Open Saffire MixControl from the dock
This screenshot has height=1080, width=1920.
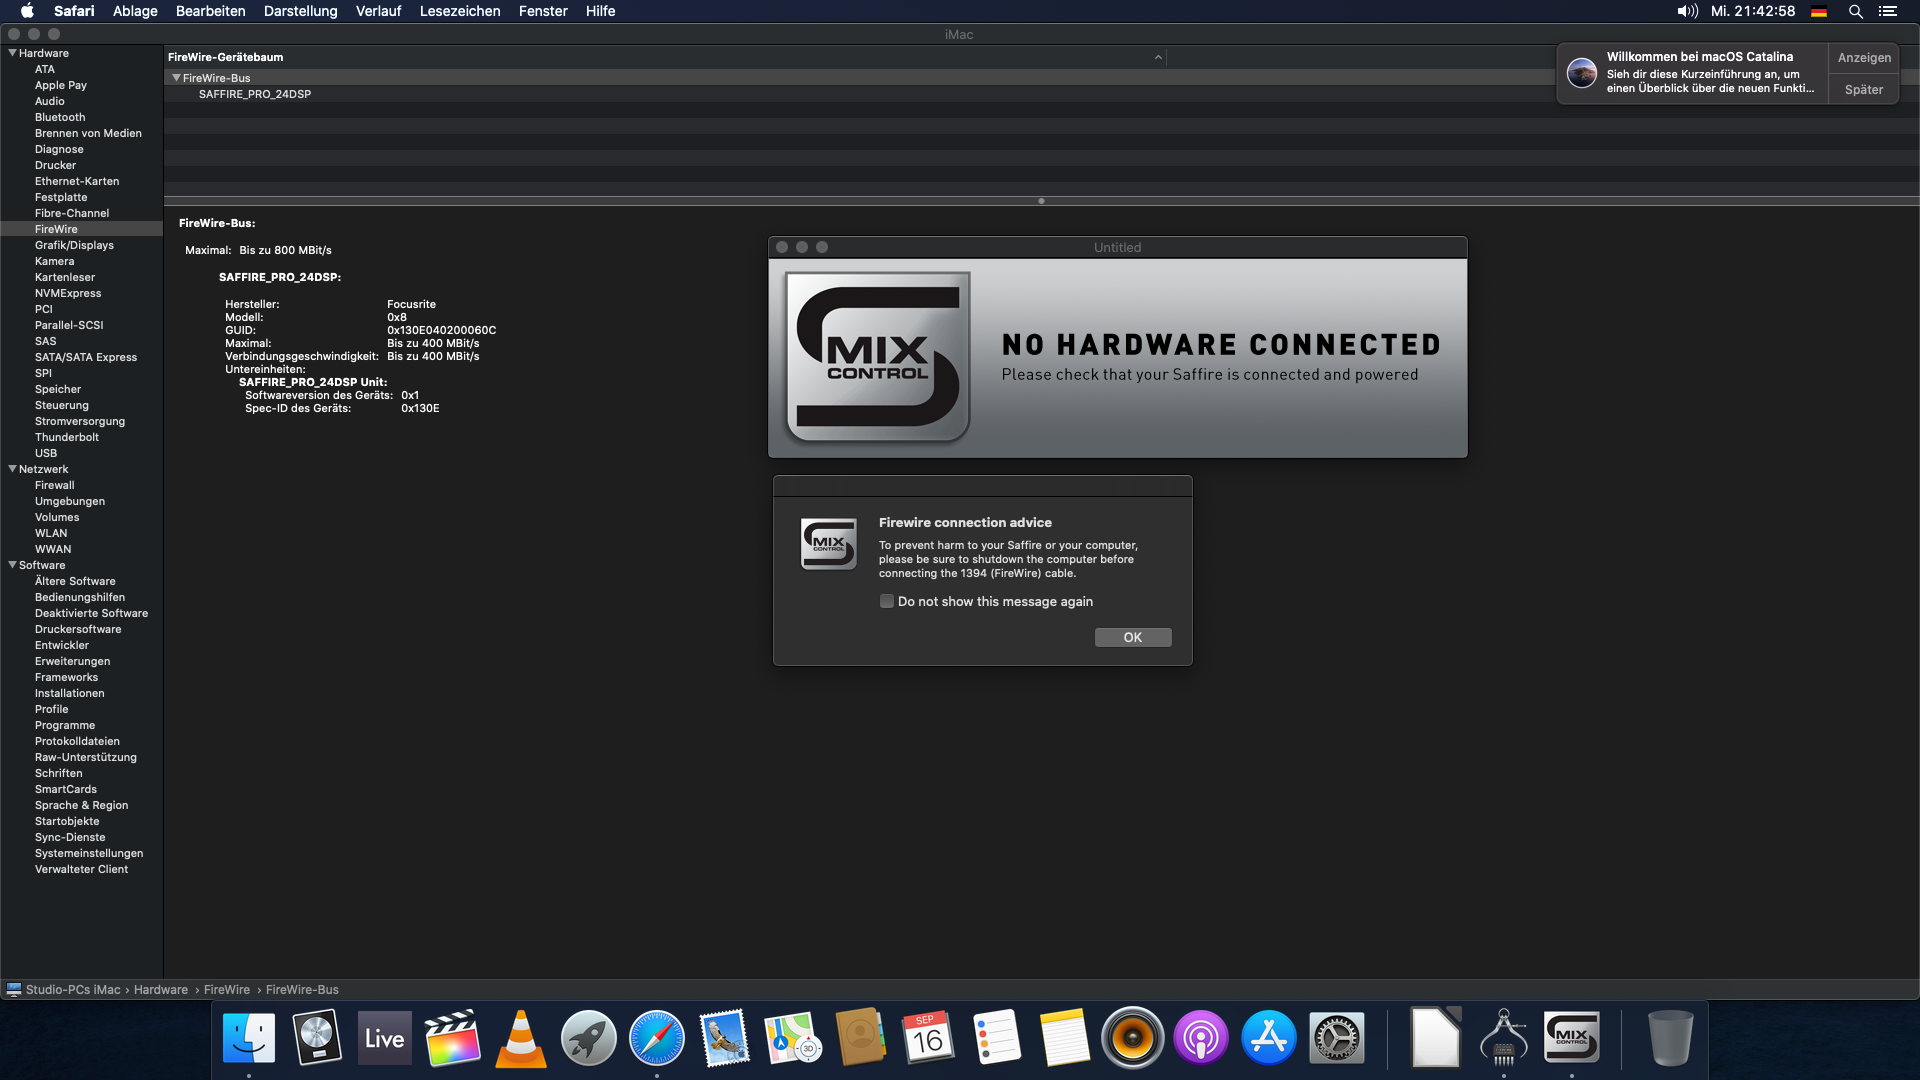1571,1037
